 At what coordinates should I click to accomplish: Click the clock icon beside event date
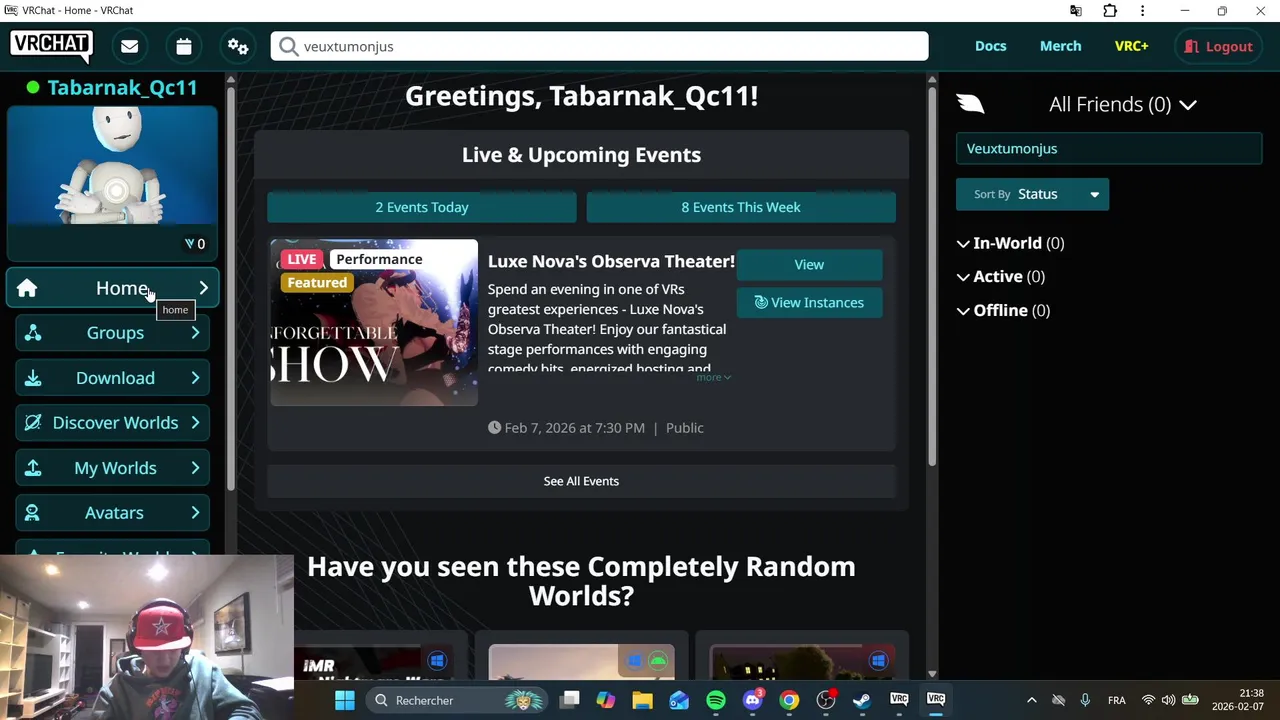coord(494,428)
